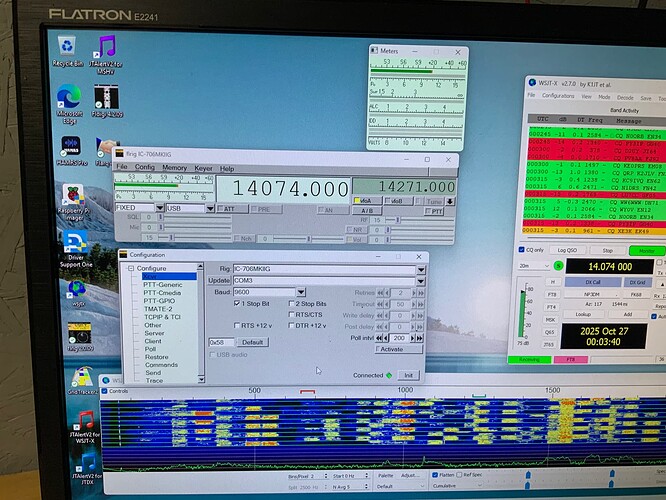Open the Keyer menu in flrig

(x=203, y=168)
